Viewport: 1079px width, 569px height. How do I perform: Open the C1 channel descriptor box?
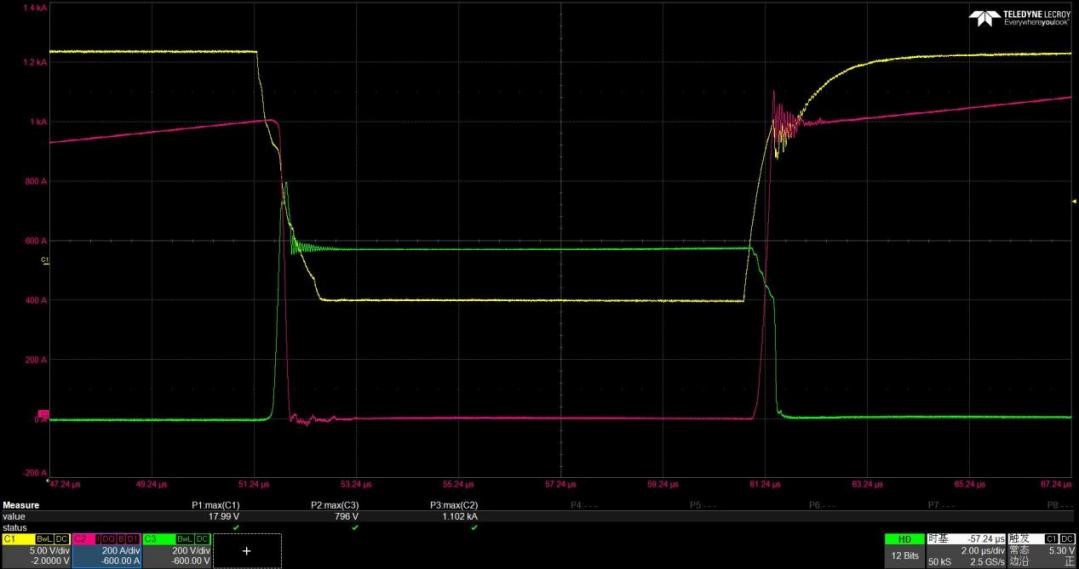pyautogui.click(x=35, y=550)
